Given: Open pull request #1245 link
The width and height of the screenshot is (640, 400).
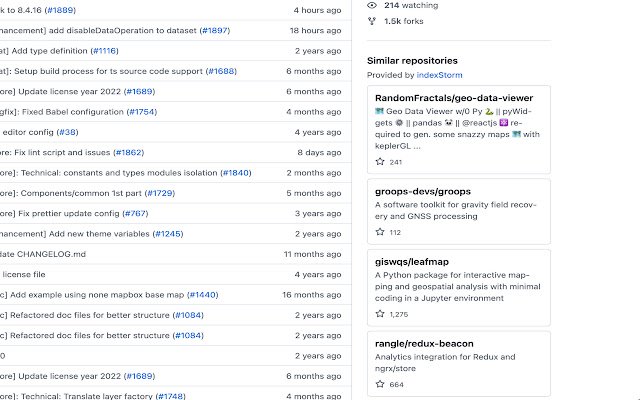Looking at the screenshot, I should (168, 234).
